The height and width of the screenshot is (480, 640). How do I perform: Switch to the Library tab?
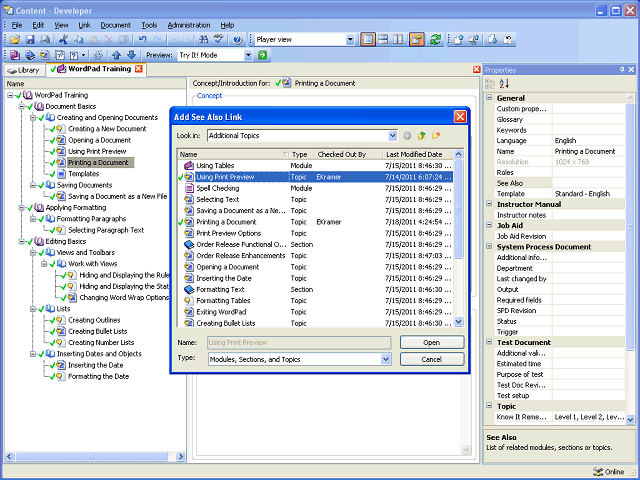click(x=24, y=70)
